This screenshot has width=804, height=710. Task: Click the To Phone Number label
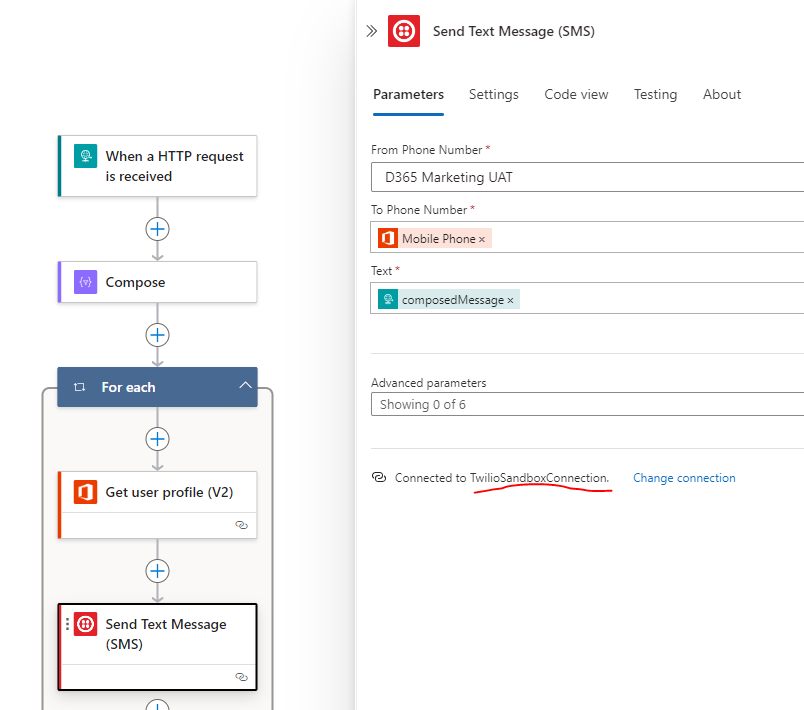point(419,210)
